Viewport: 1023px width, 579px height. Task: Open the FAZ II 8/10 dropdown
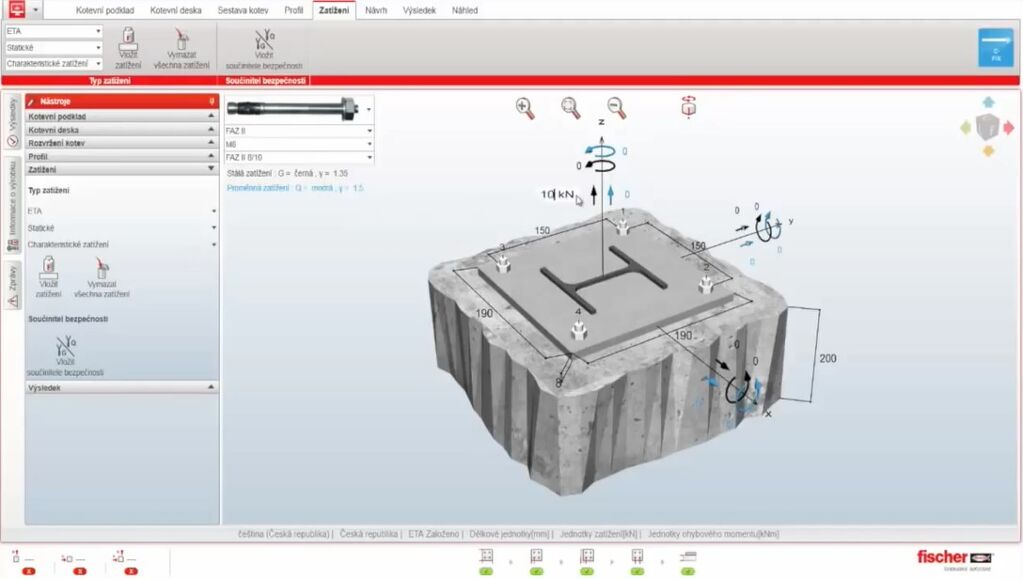[299, 157]
